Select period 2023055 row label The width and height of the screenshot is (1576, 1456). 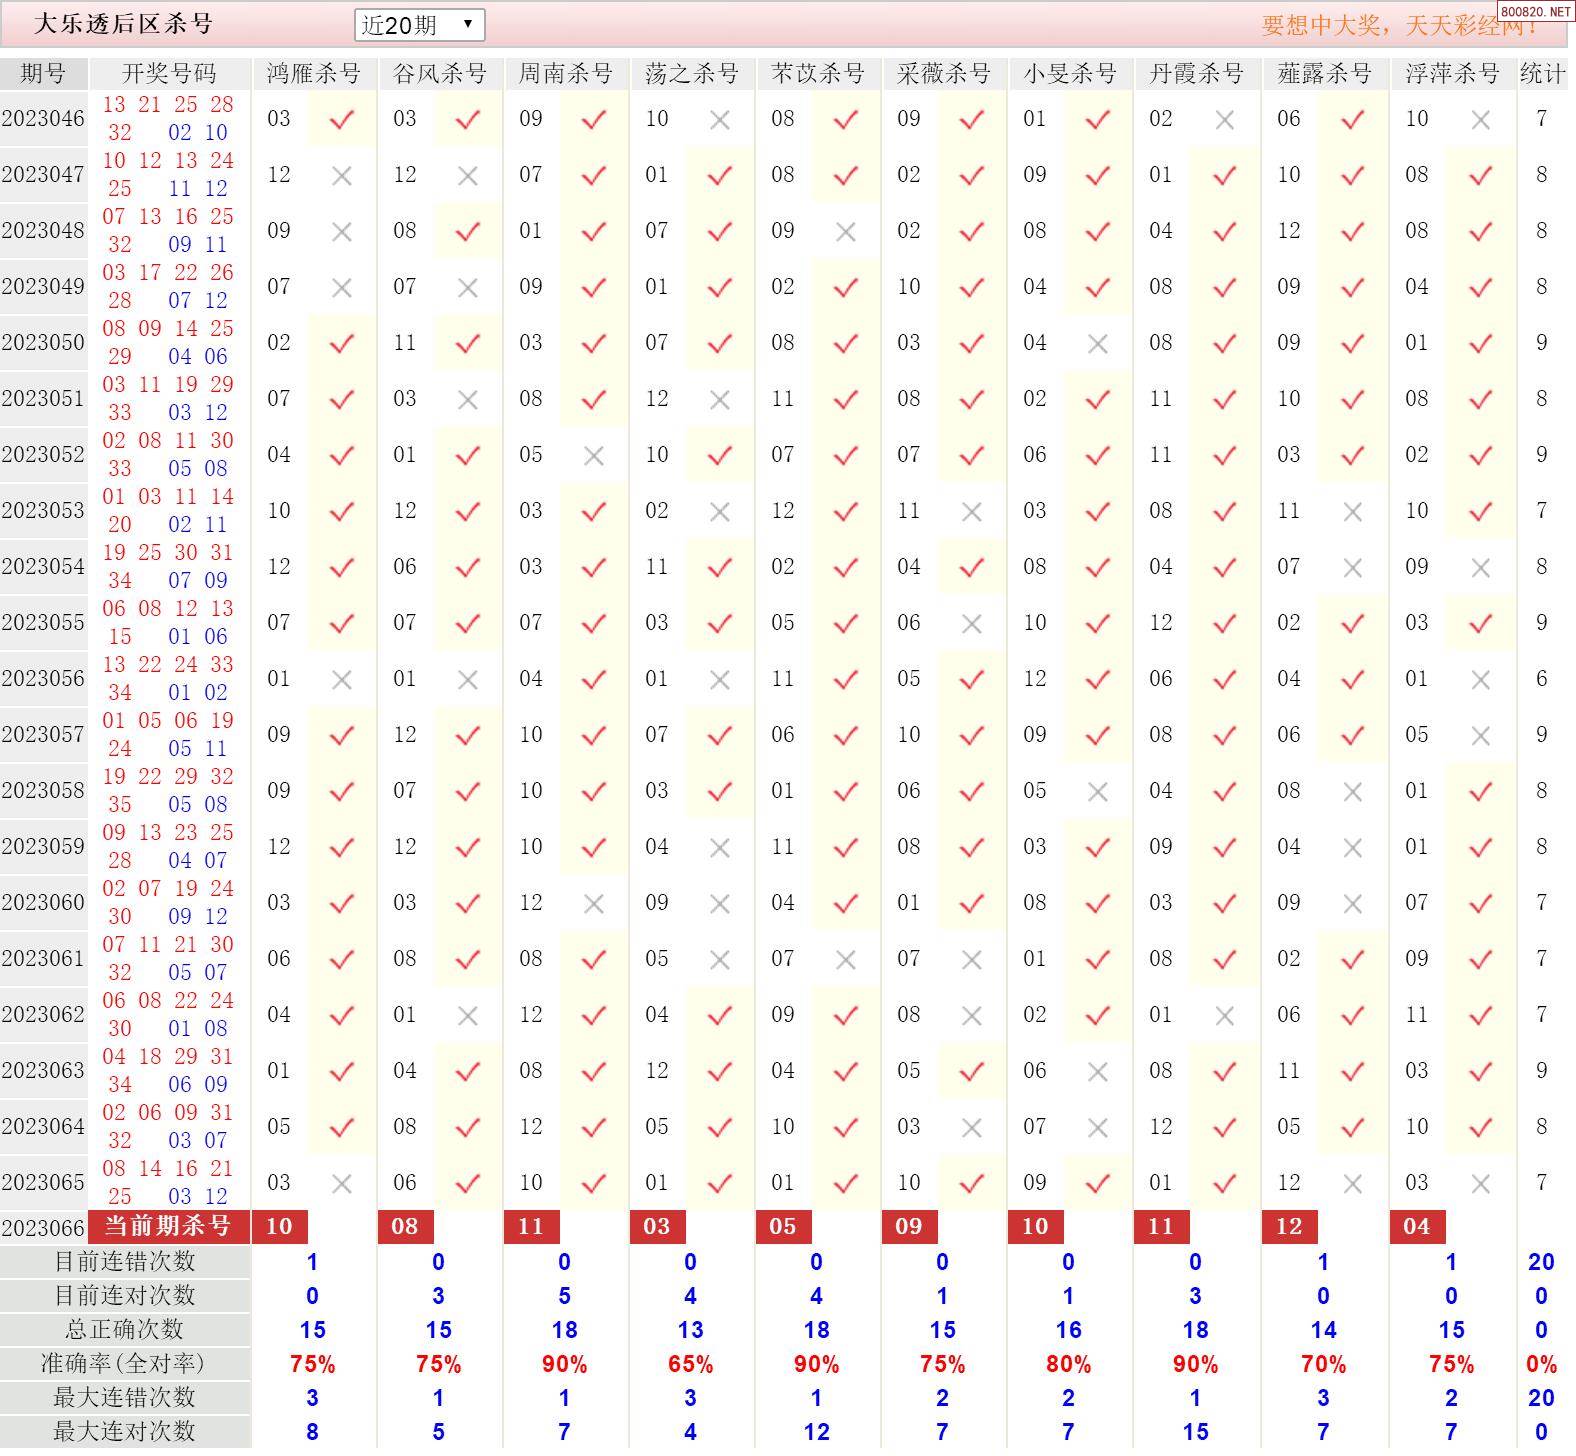pos(43,622)
